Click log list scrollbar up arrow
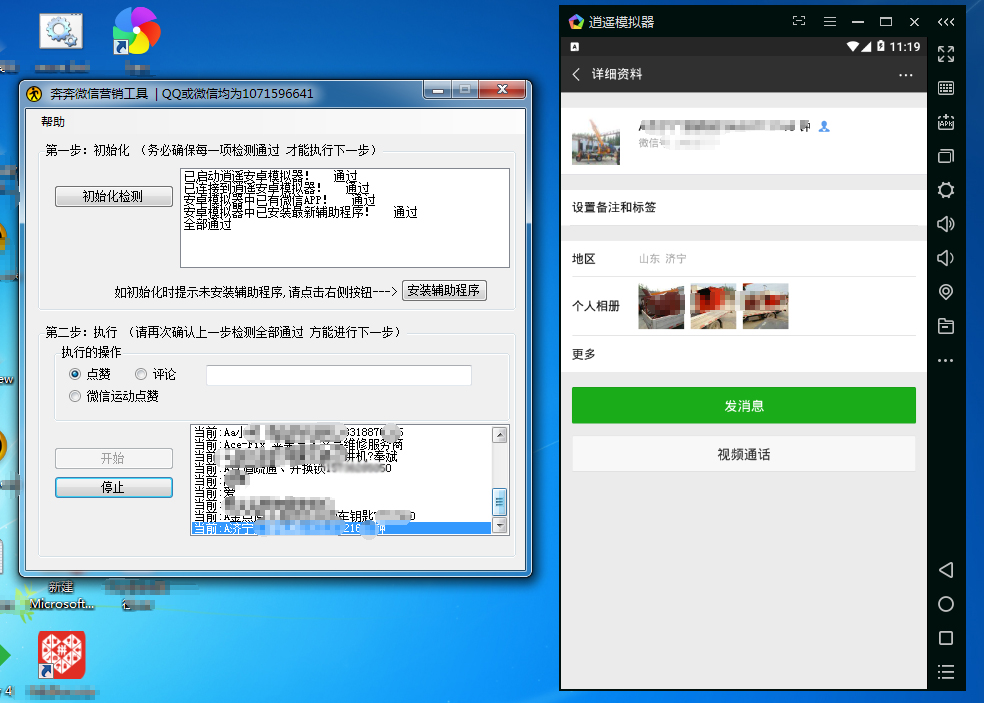Viewport: 984px width, 703px height. 500,434
